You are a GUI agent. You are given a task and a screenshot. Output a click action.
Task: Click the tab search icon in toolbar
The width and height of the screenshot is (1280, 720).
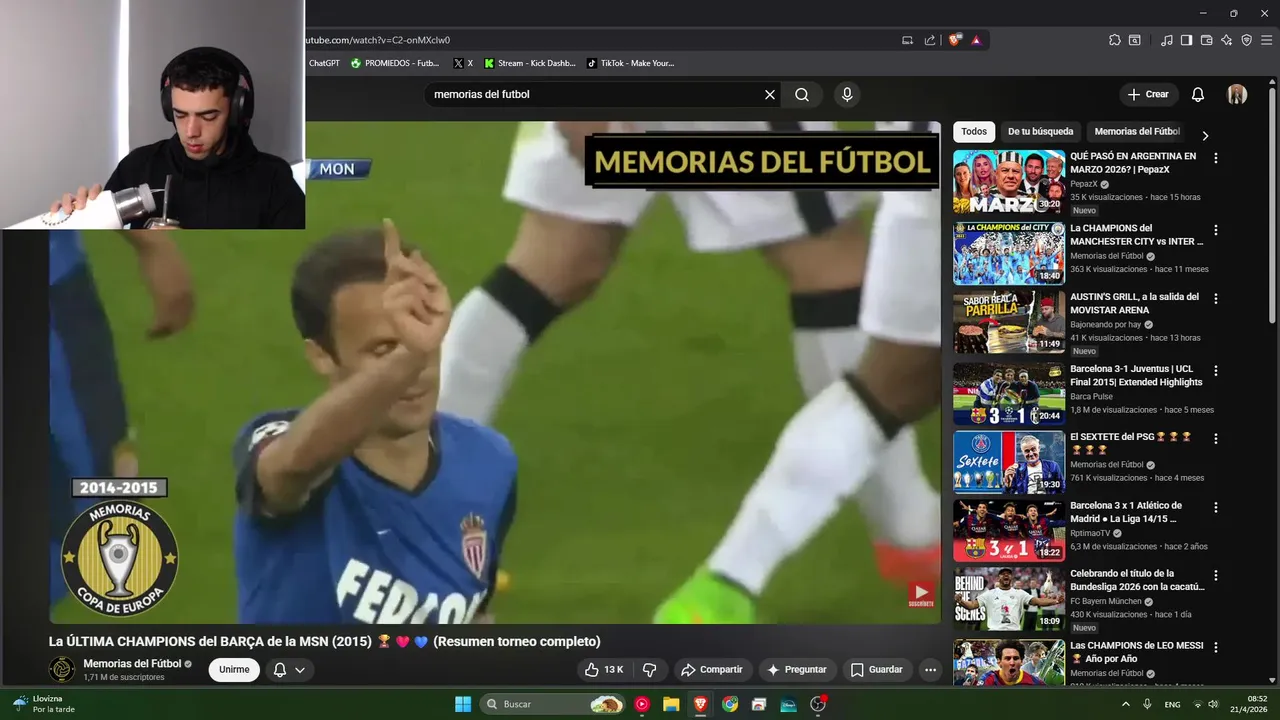click(x=1135, y=40)
